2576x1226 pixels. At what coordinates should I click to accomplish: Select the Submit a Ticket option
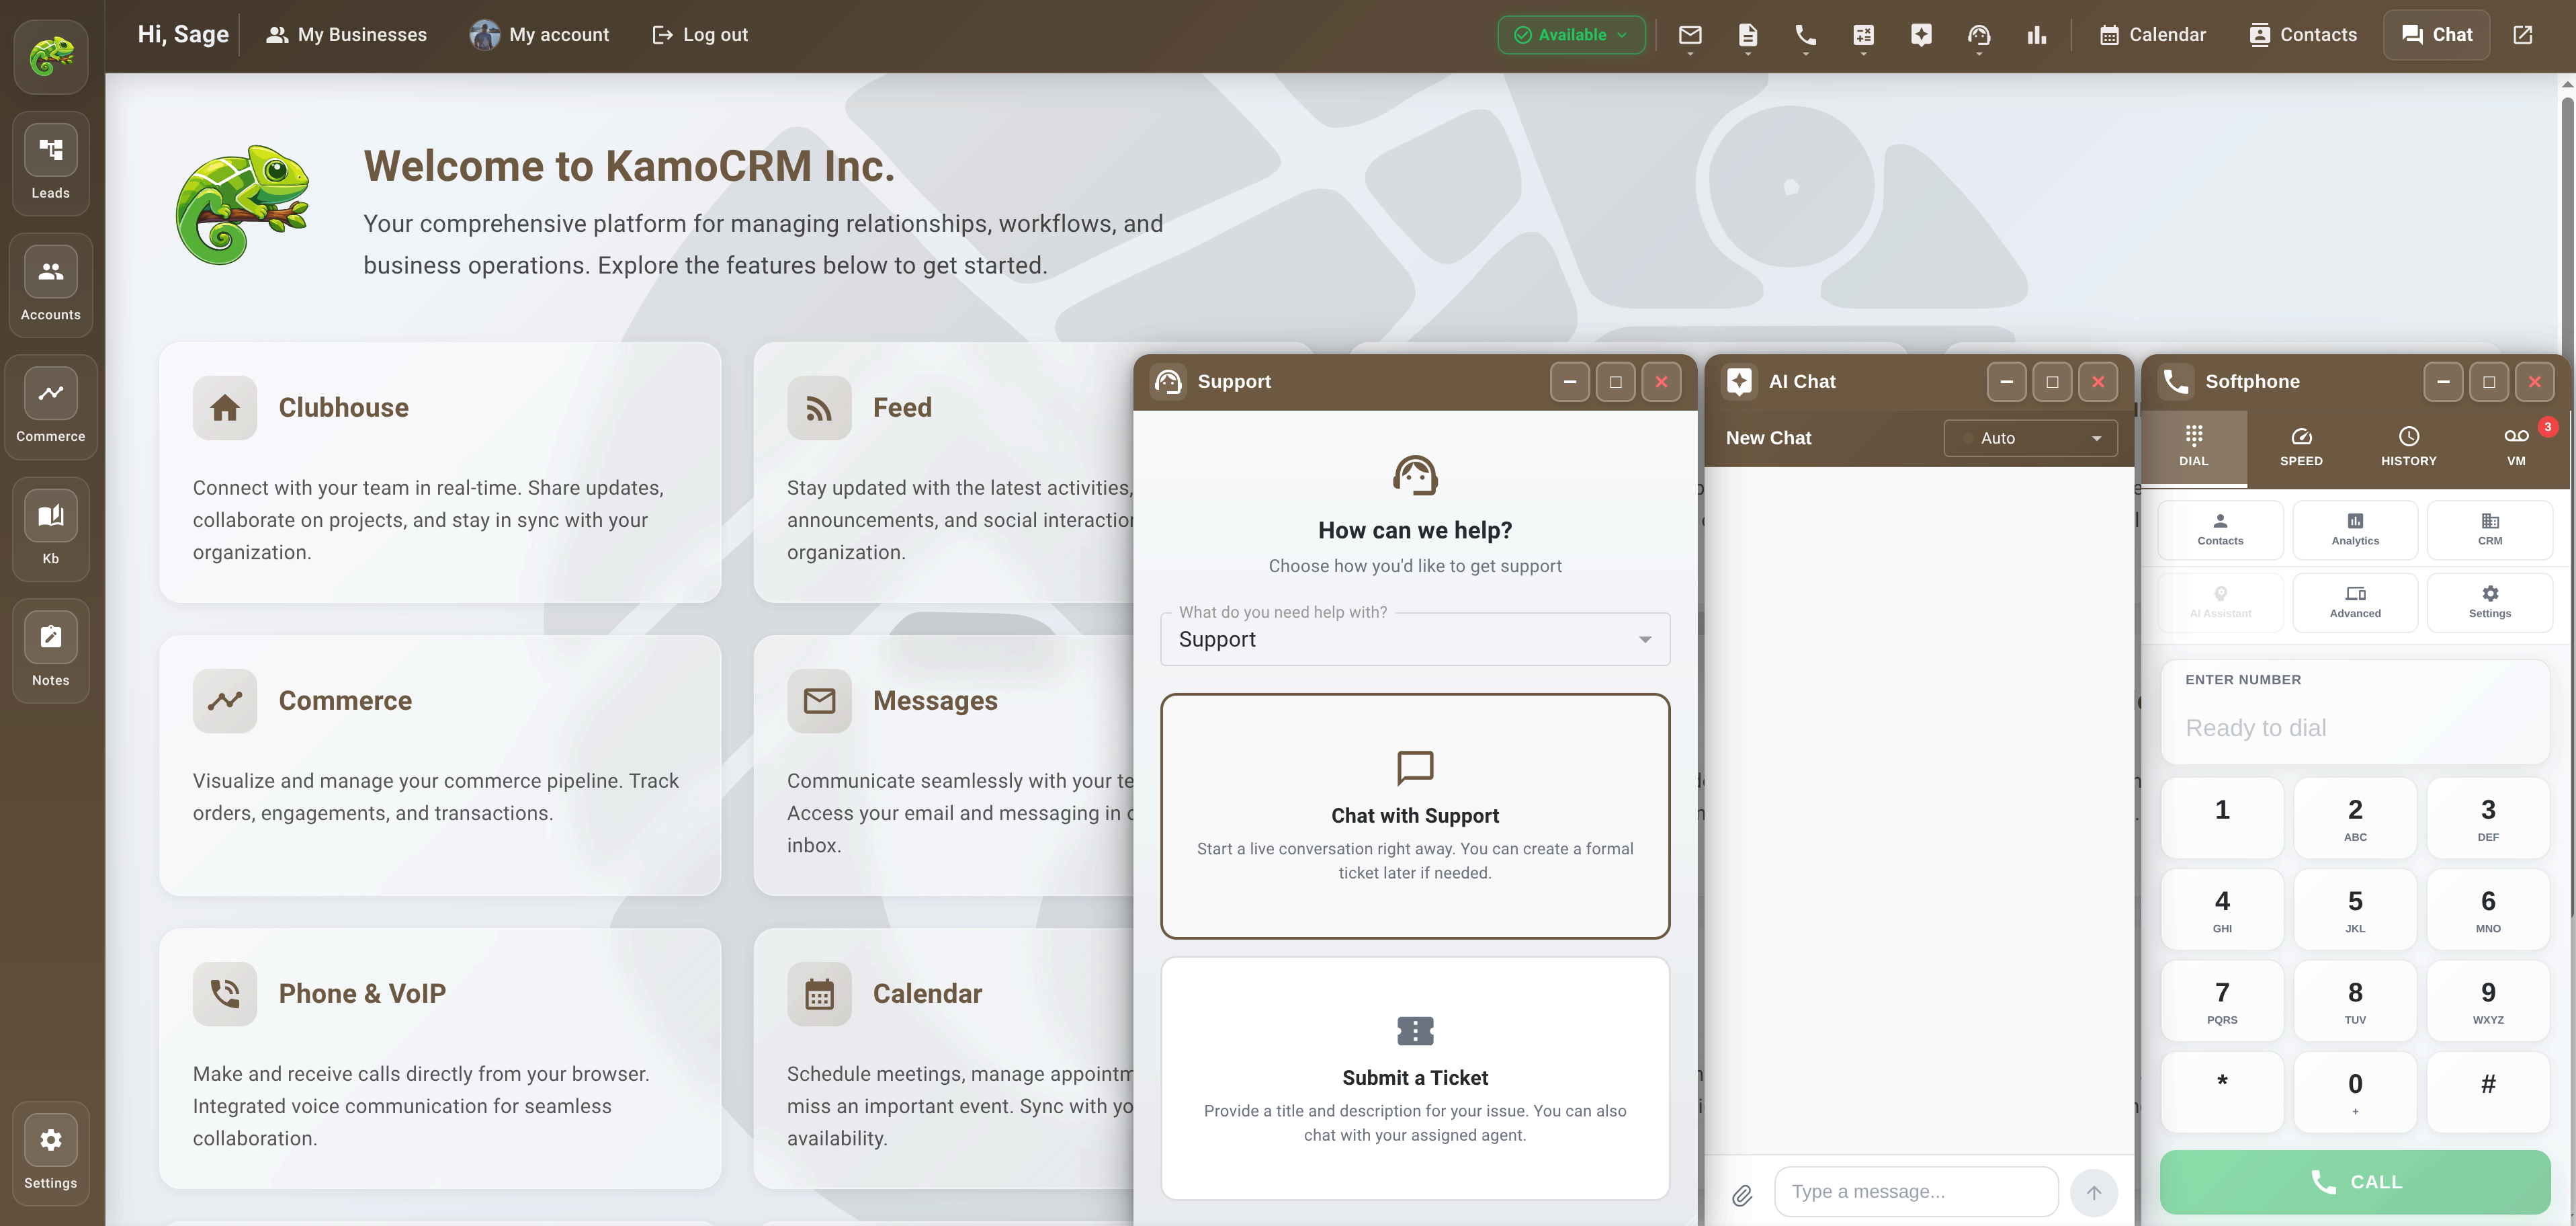(1415, 1078)
